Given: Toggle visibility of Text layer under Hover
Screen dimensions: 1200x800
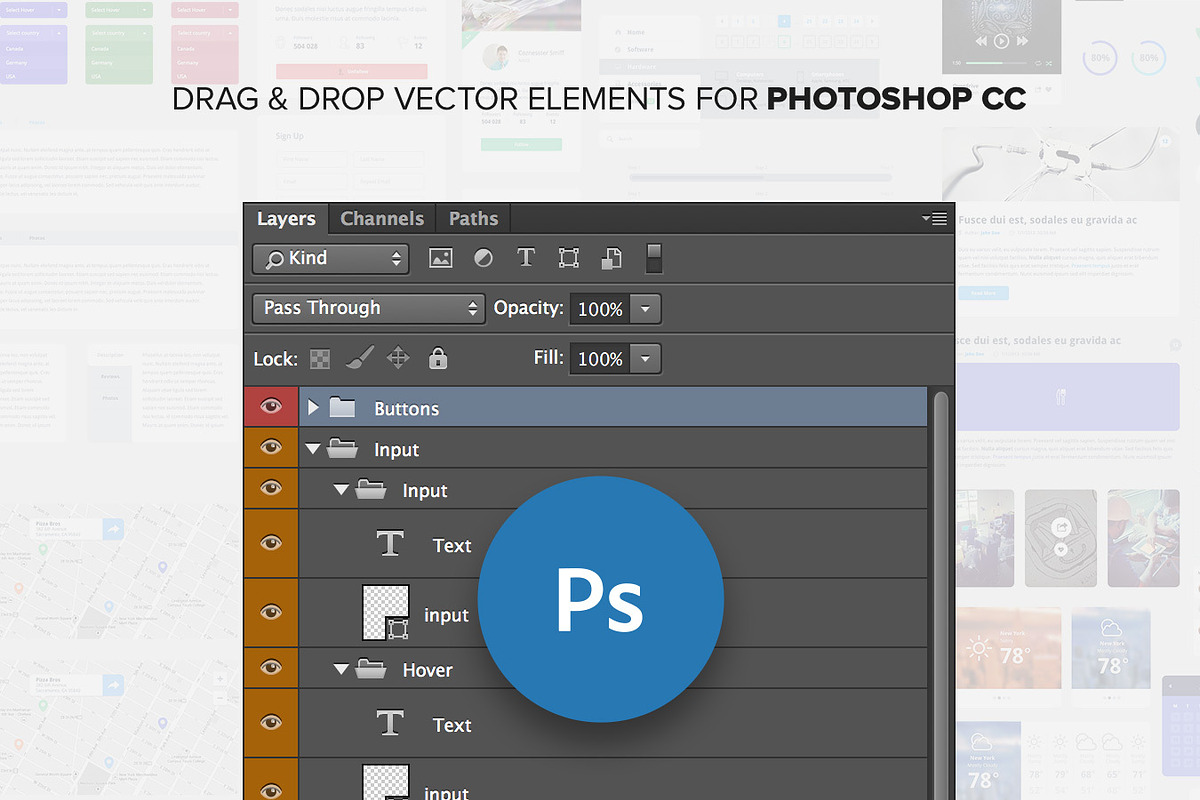Looking at the screenshot, I should click(271, 722).
